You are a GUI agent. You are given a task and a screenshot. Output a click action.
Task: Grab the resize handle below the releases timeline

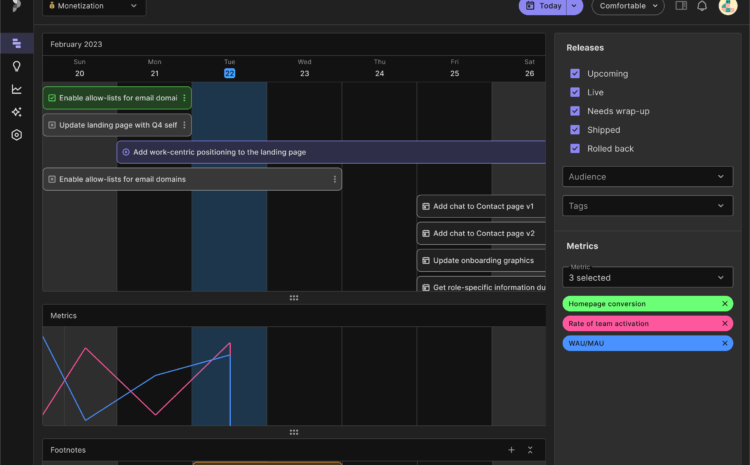[x=294, y=298]
